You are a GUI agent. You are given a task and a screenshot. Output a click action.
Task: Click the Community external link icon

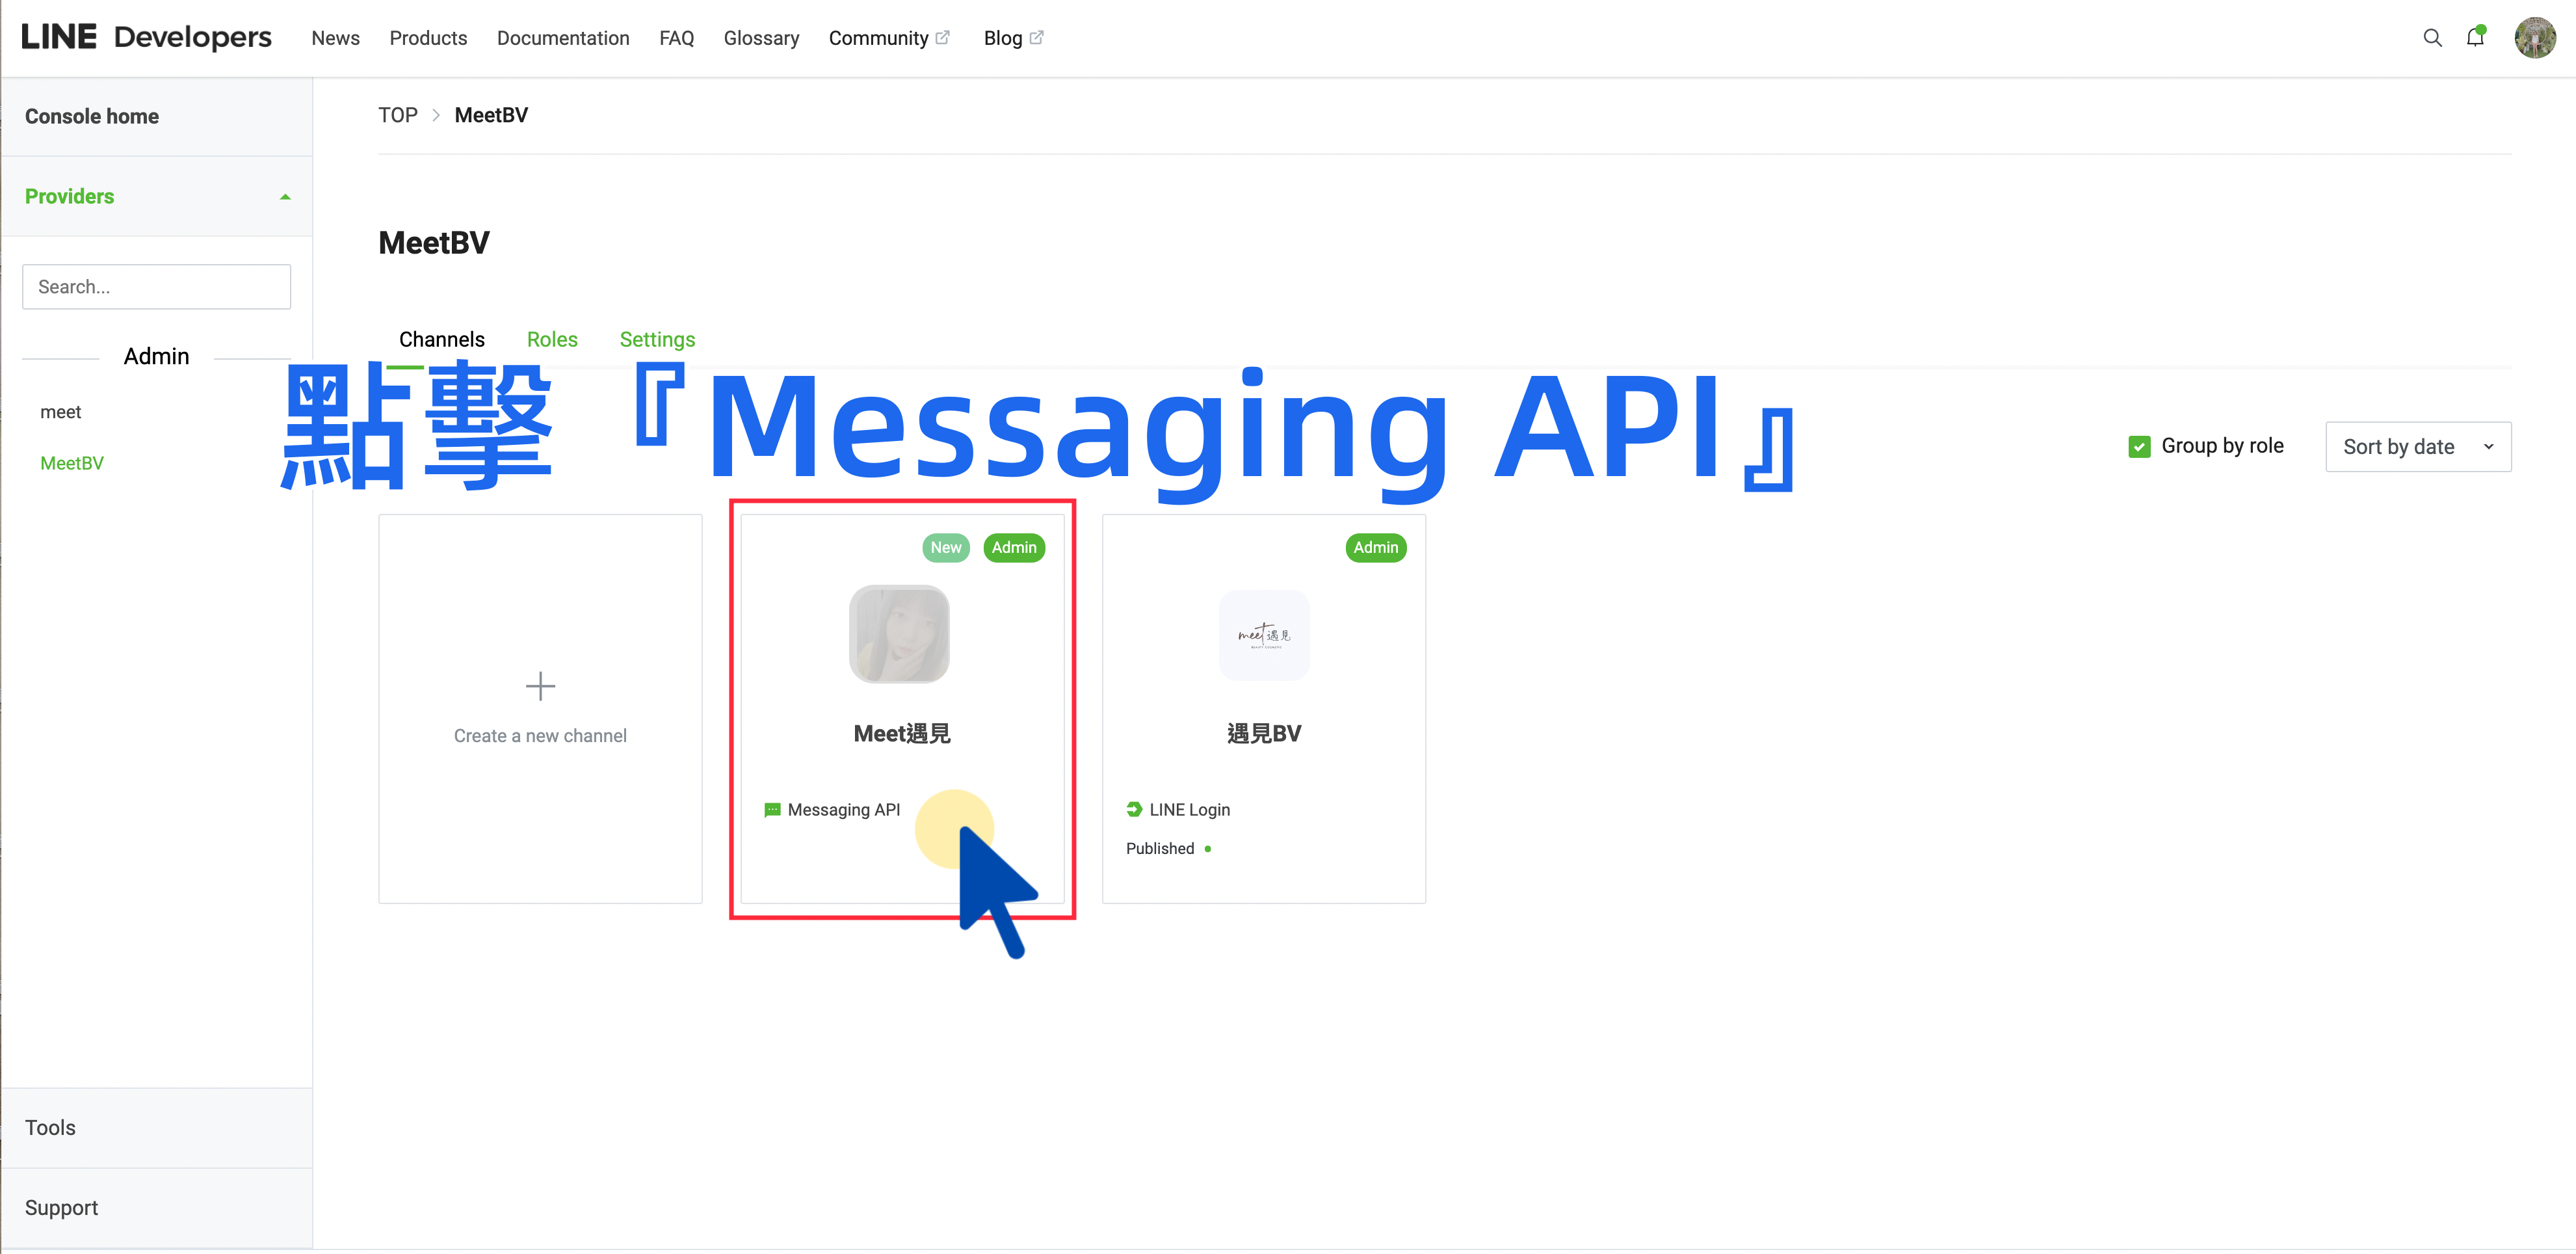[942, 37]
